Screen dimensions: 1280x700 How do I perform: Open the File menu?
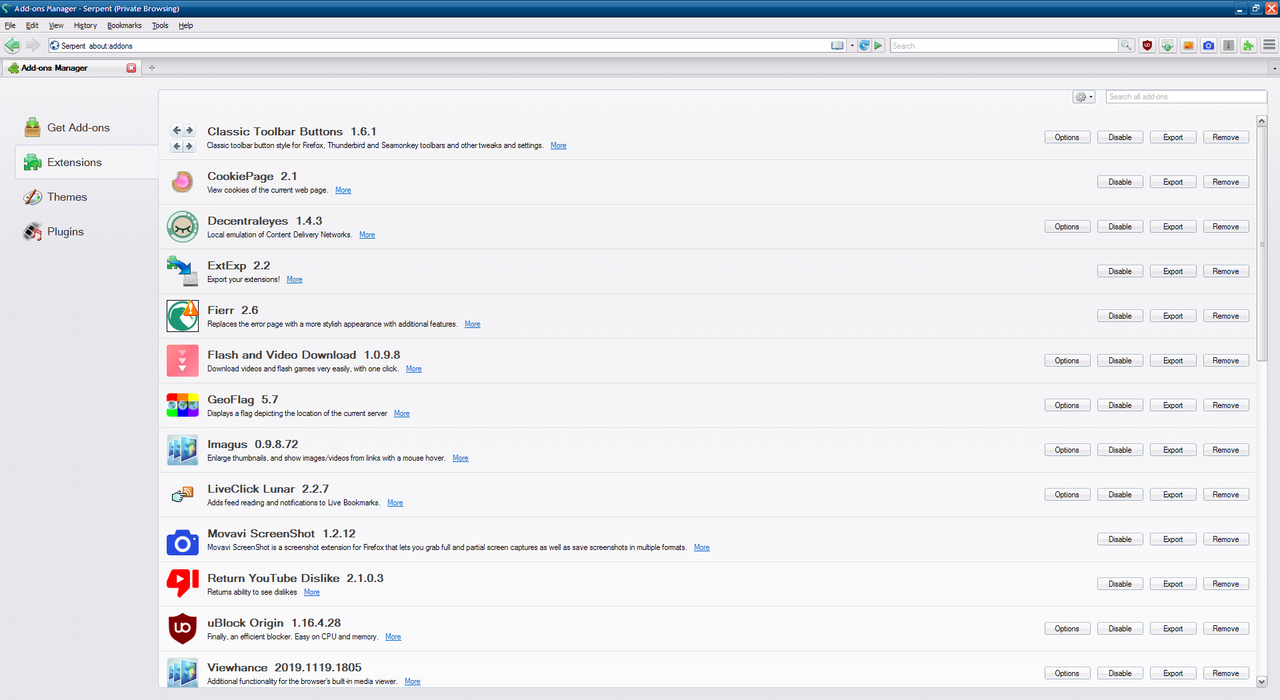tap(10, 25)
